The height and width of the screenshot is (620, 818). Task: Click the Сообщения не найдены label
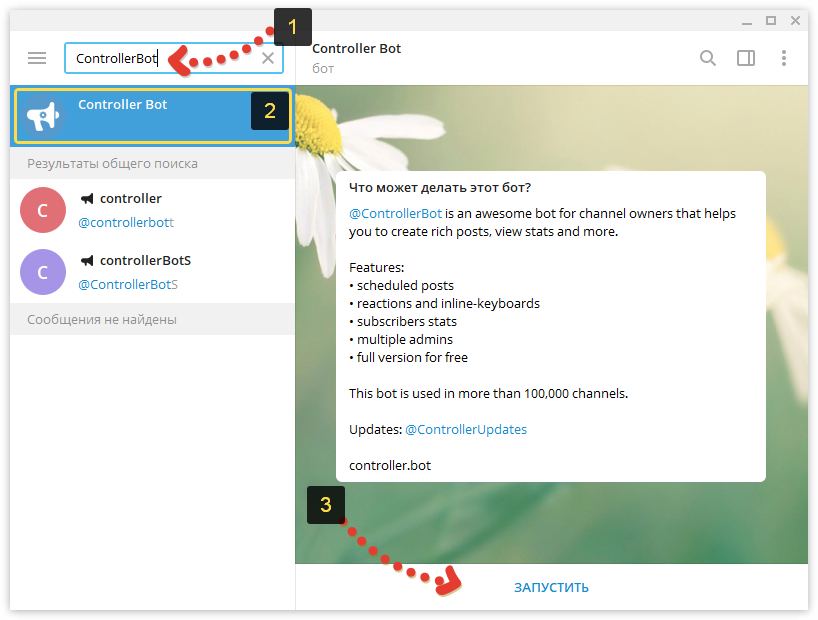(102, 319)
